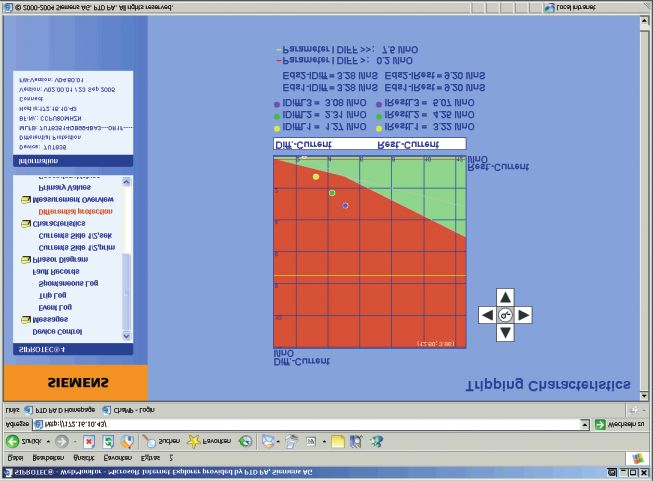Viewport: 653px width, 481px height.
Task: Select the red Differential protection entry
Action: [x=75, y=212]
